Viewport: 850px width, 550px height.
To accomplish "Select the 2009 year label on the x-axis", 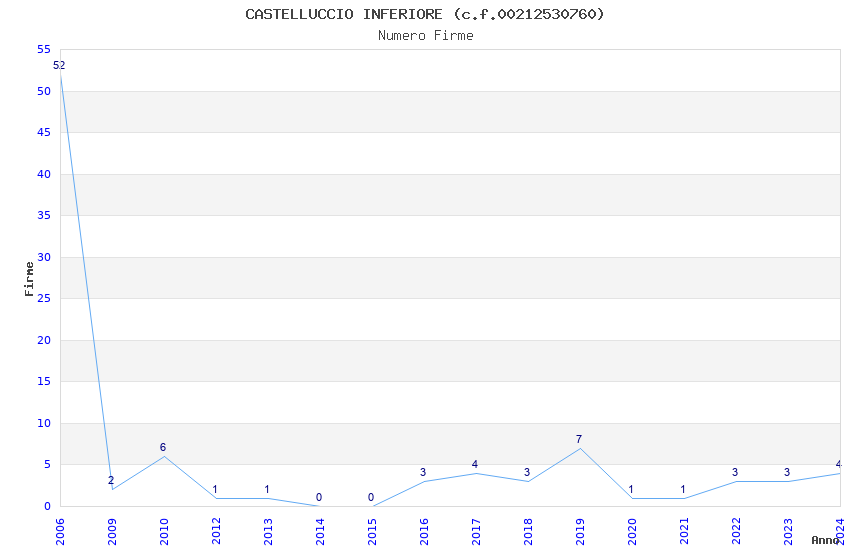I will click(x=112, y=530).
